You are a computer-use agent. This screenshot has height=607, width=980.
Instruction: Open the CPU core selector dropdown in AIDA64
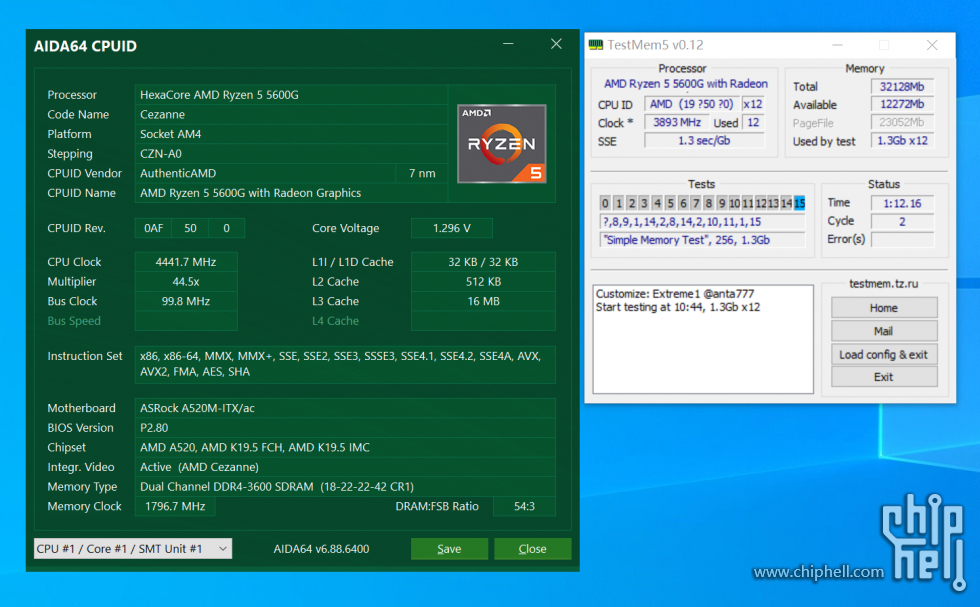(132, 548)
